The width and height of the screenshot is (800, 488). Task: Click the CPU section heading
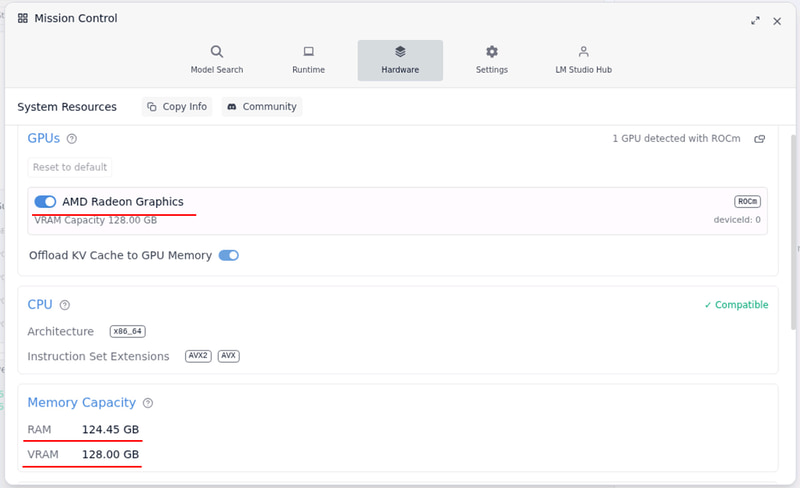click(40, 305)
